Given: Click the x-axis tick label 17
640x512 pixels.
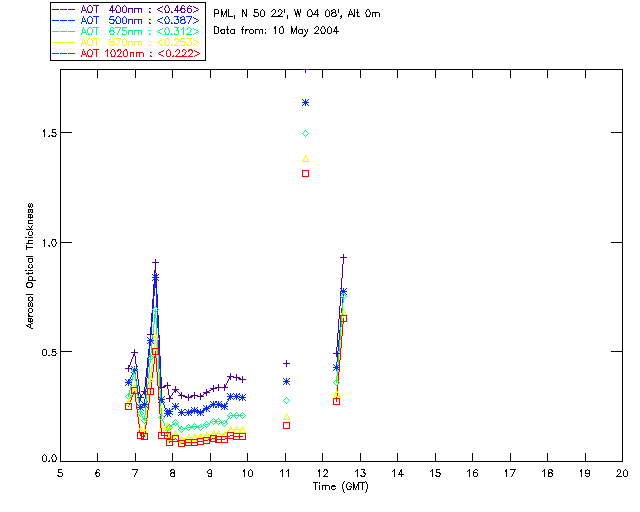Looking at the screenshot, I should click(510, 473).
